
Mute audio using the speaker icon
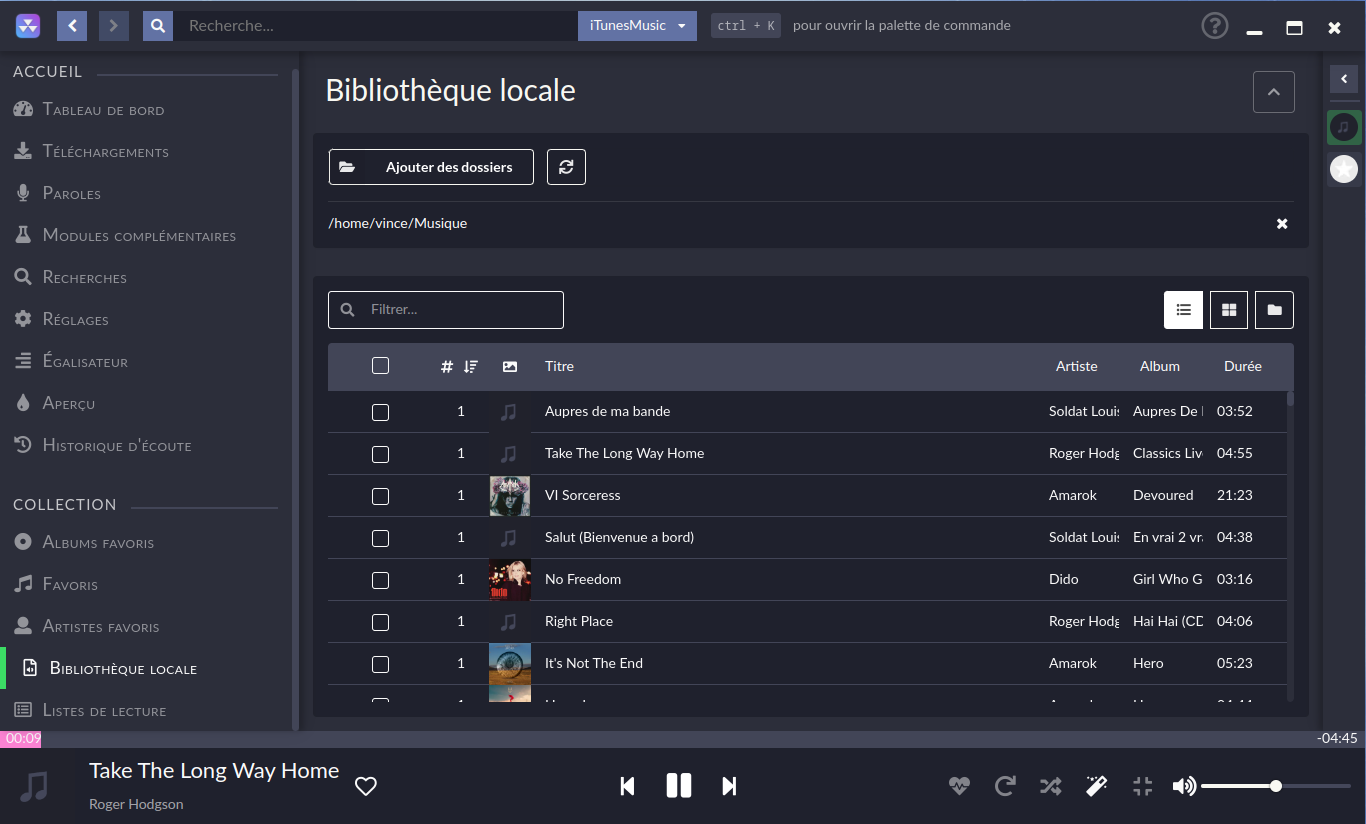click(1184, 786)
